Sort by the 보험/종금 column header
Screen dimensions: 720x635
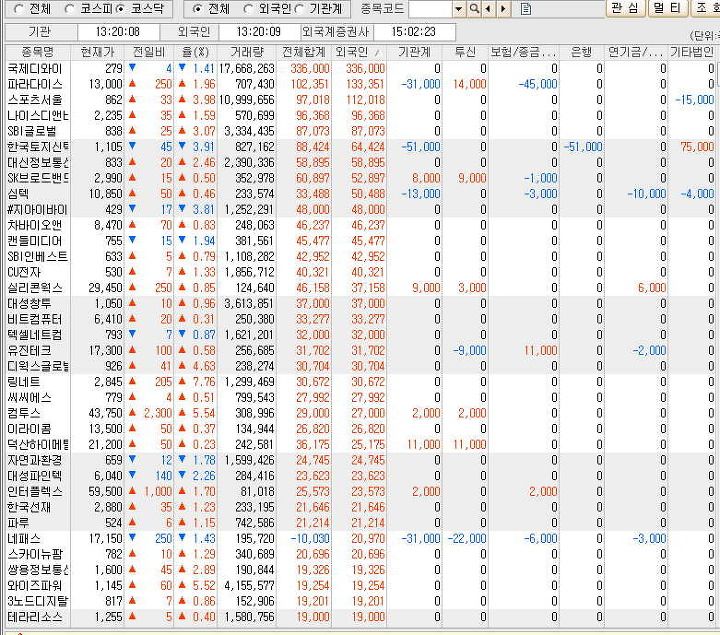523,52
